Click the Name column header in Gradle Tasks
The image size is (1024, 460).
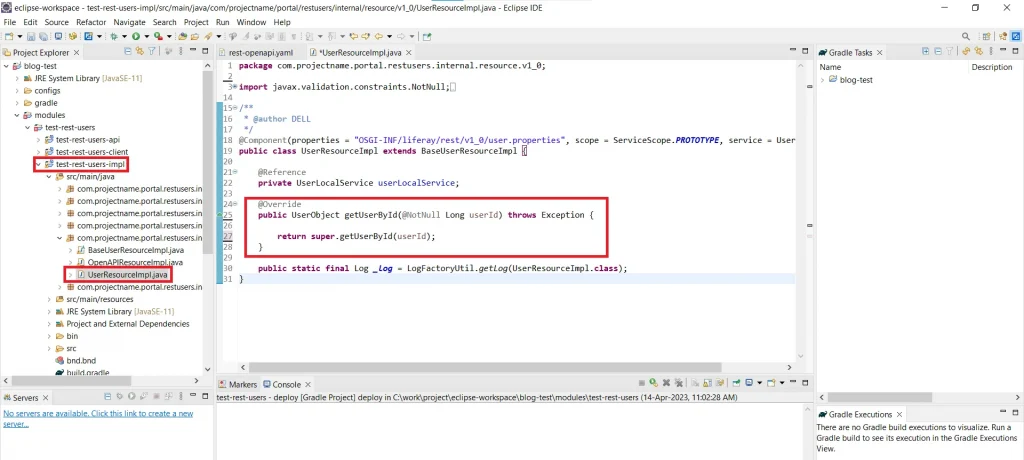point(830,67)
